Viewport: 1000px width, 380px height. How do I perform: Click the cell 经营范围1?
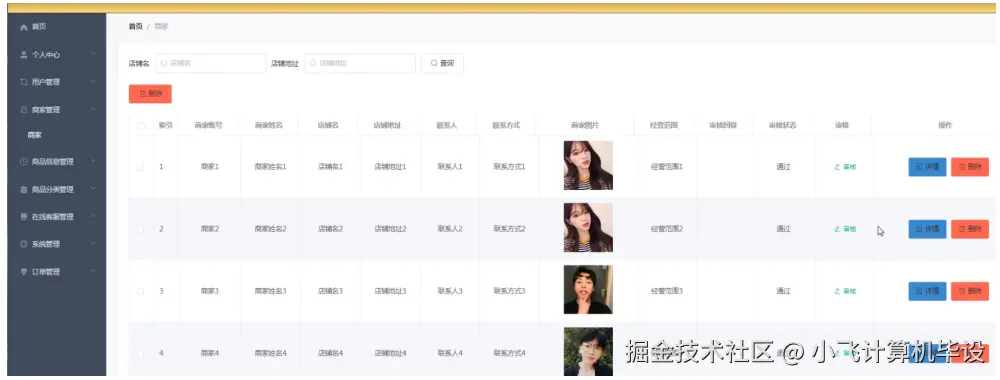coord(666,167)
